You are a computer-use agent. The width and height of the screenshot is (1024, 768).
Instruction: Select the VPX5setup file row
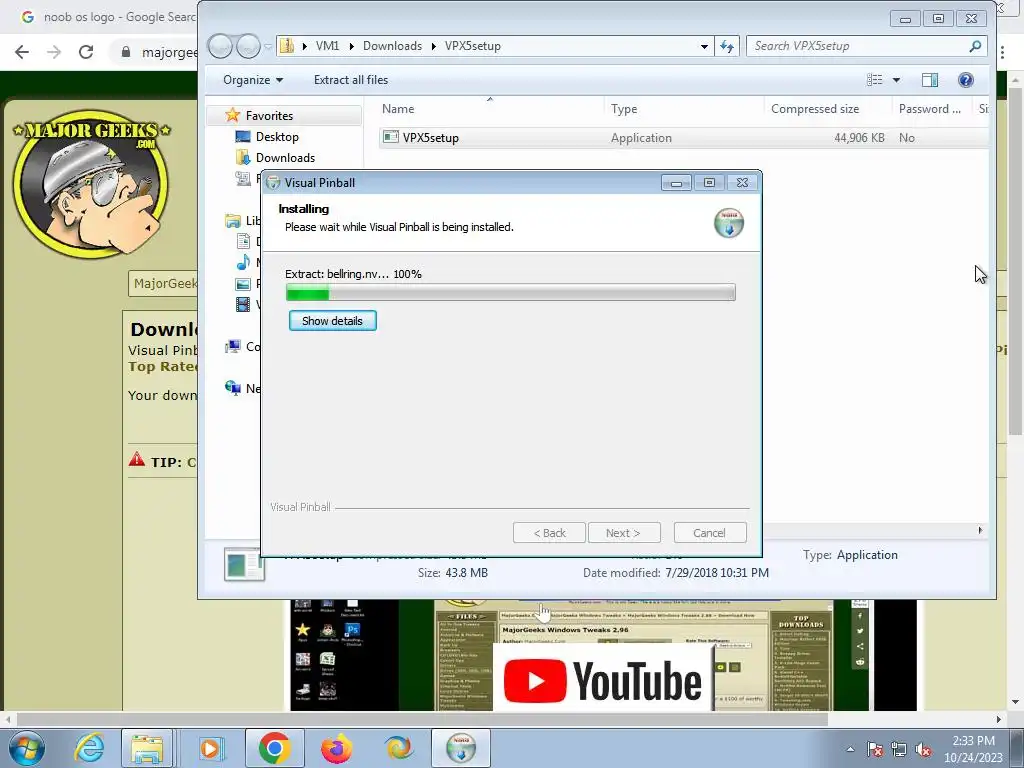pos(682,138)
